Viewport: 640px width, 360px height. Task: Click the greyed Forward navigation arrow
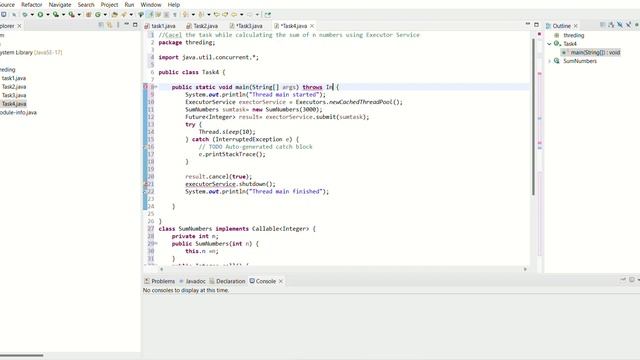coord(249,14)
